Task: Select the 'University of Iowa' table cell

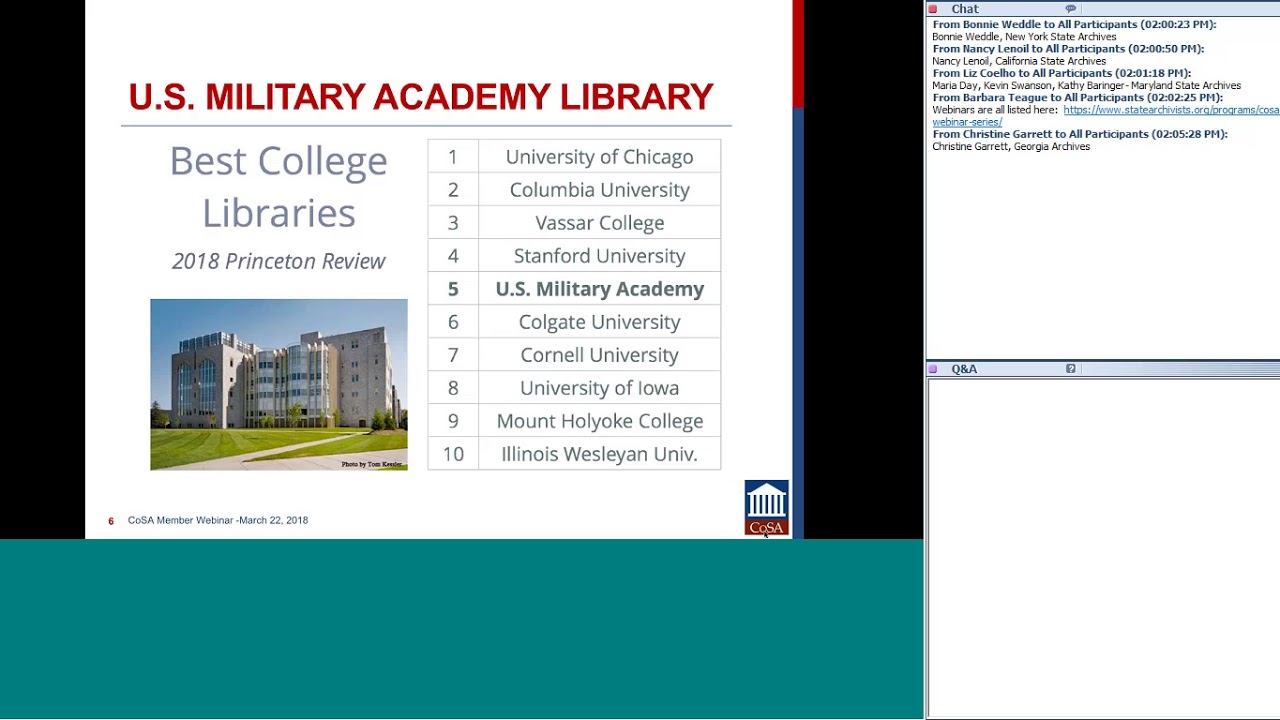Action: [600, 388]
